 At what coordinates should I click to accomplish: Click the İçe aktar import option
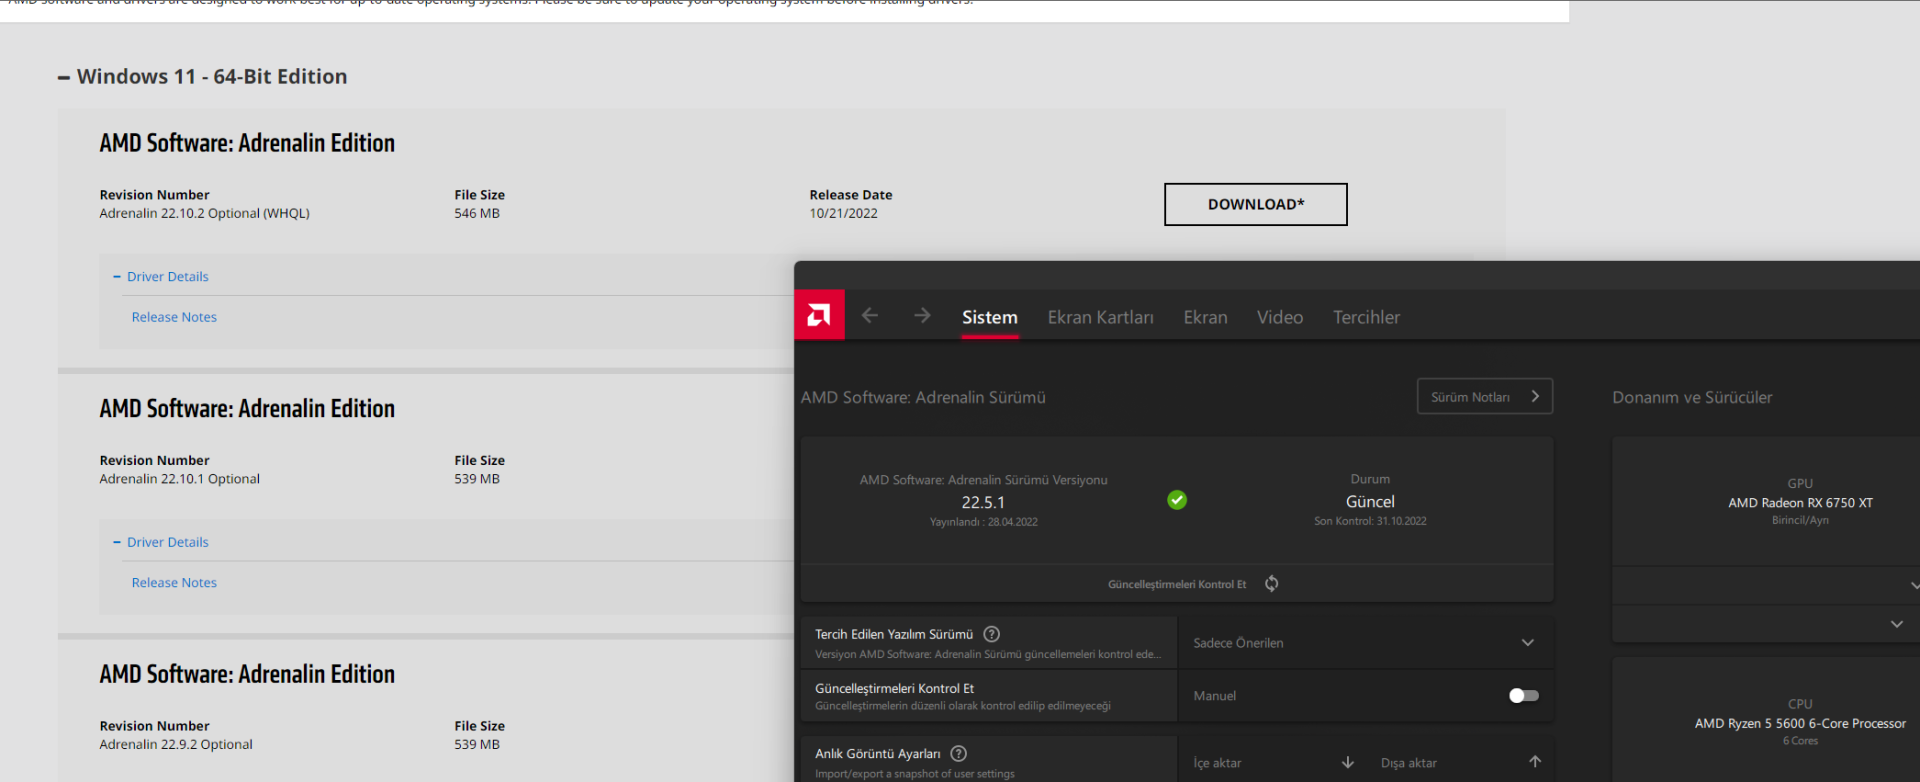click(x=1217, y=763)
